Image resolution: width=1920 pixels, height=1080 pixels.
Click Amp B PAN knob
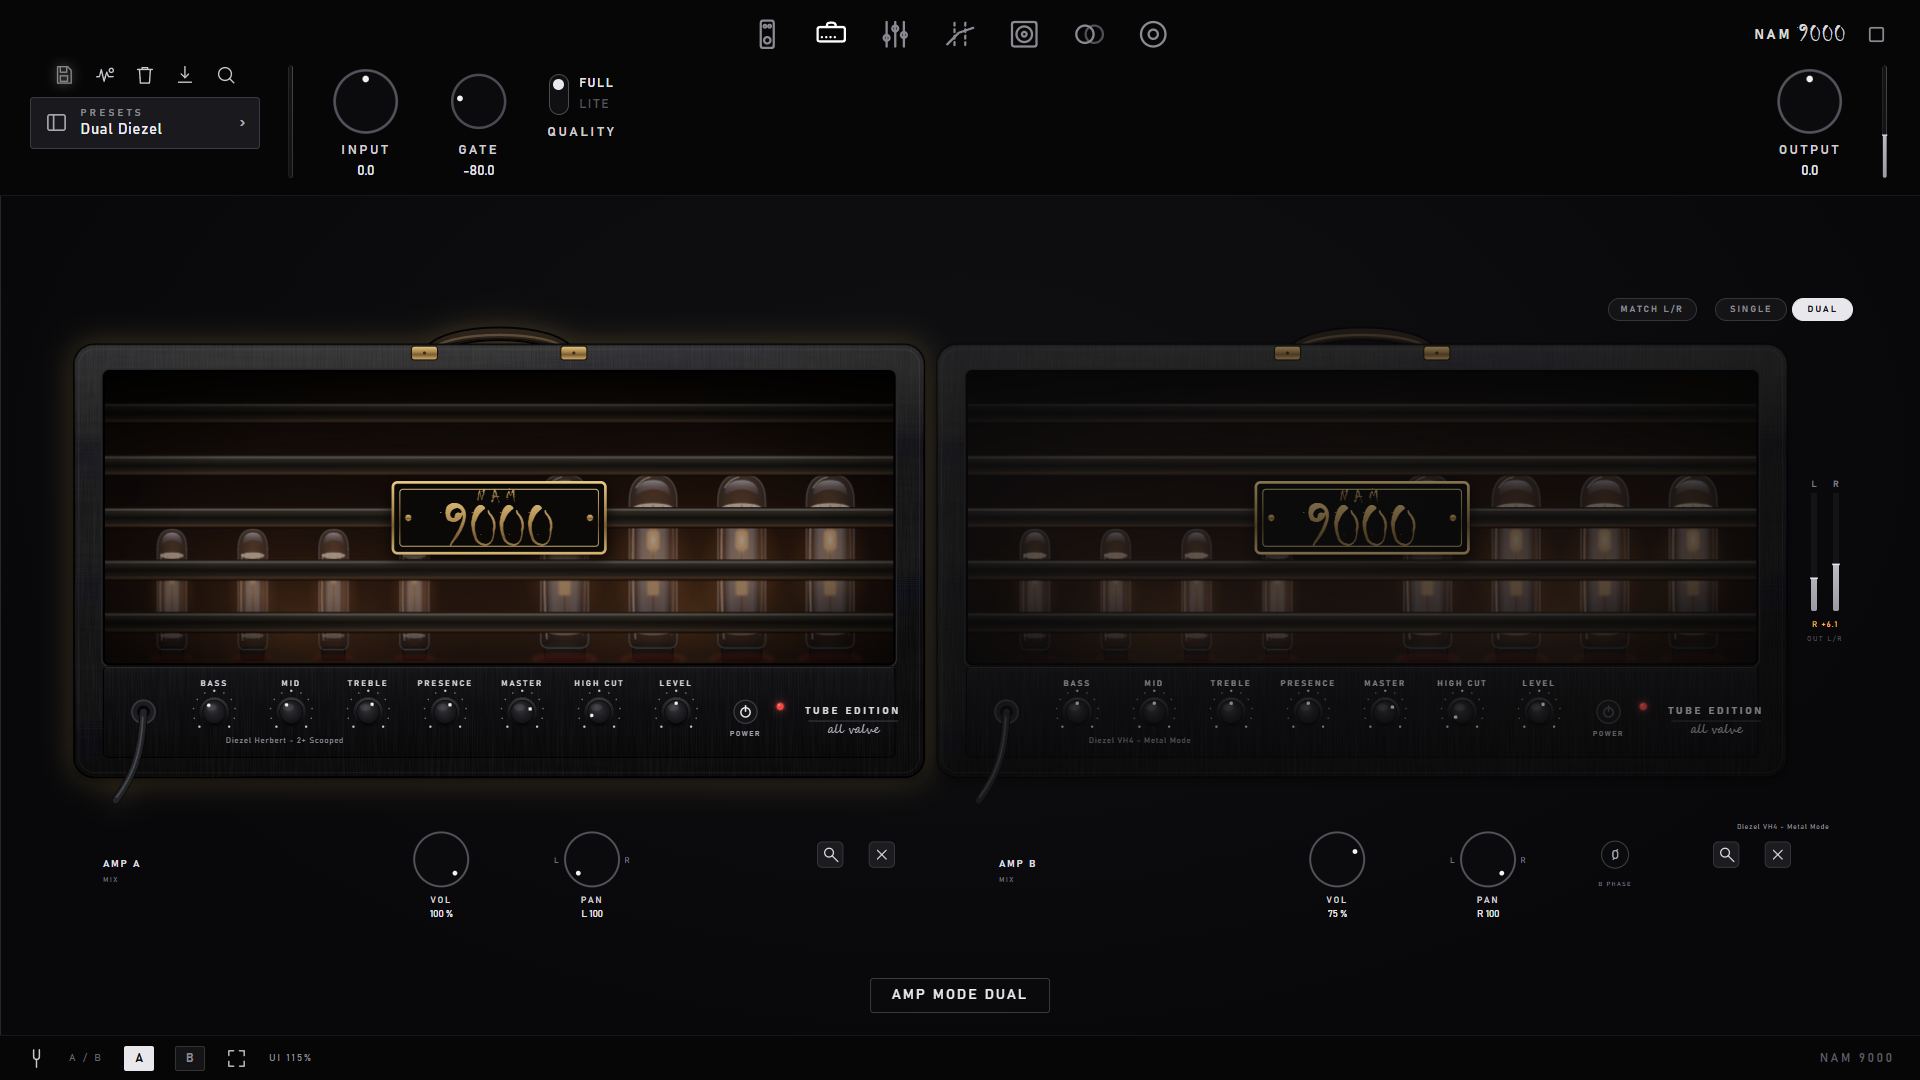(1488, 859)
